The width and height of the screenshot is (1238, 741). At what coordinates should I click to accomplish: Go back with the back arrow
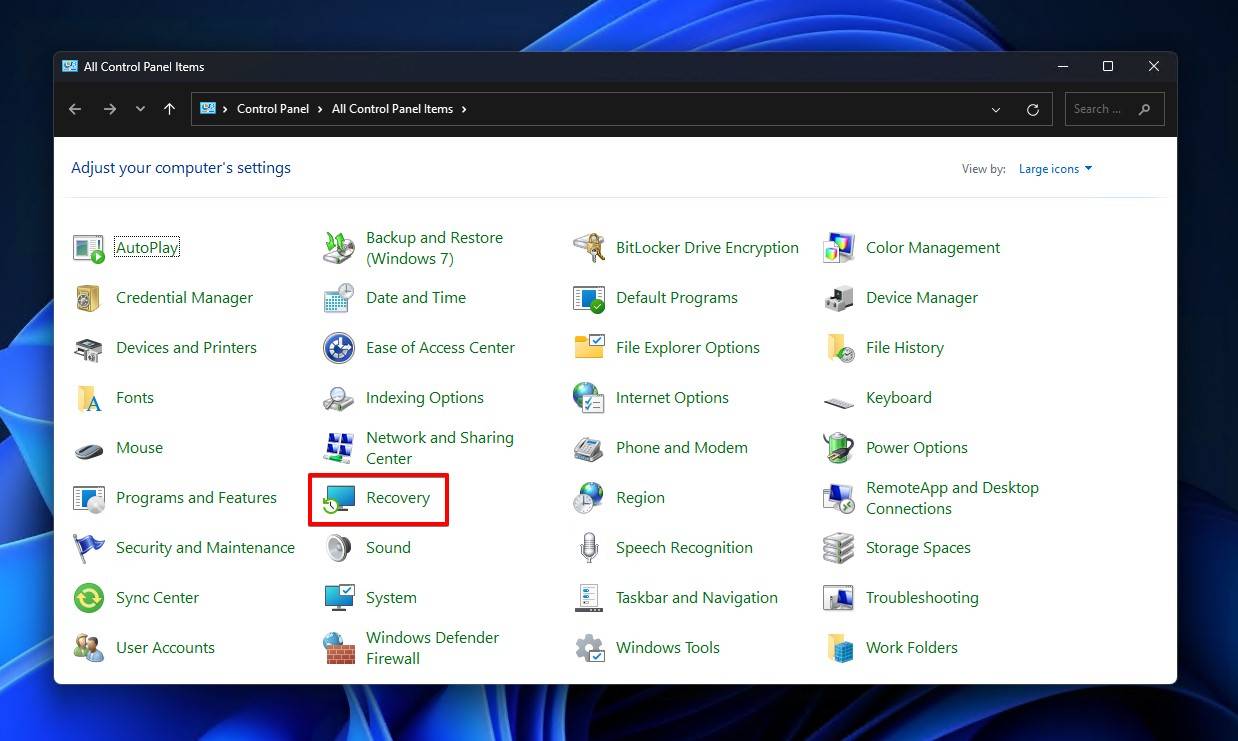75,109
